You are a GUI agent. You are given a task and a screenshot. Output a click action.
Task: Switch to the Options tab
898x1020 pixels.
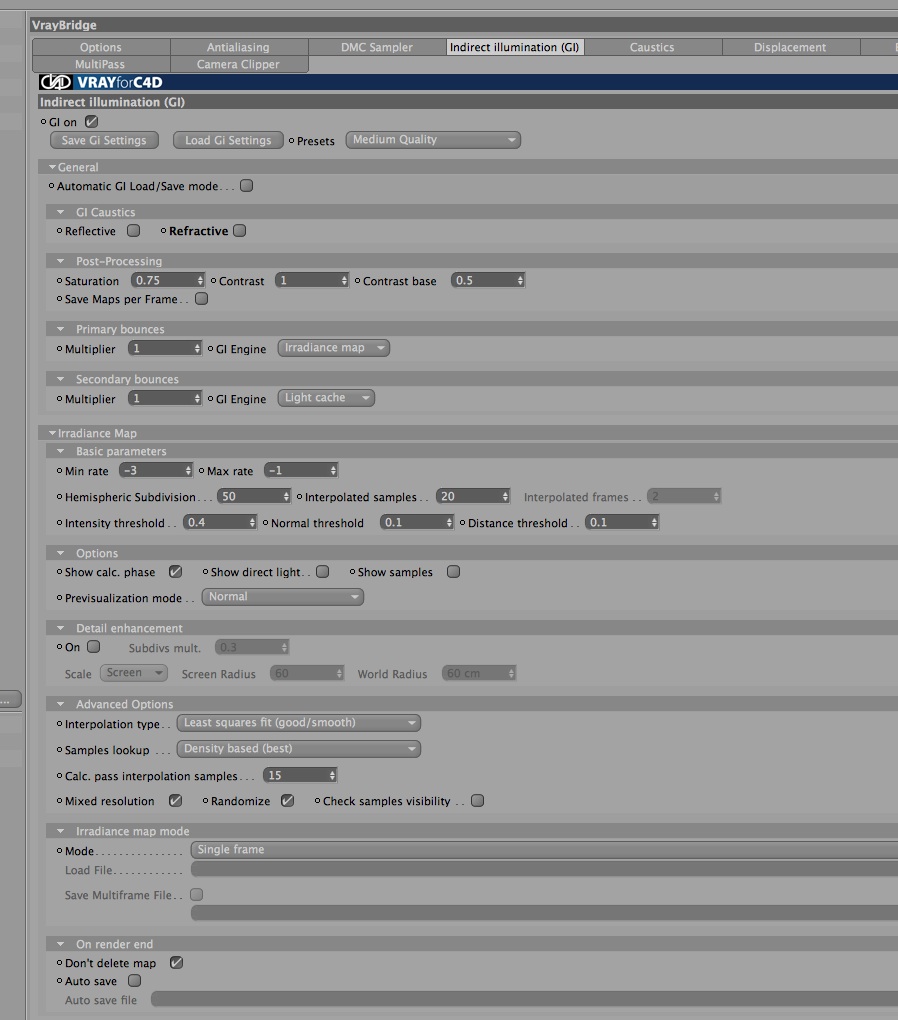(x=101, y=47)
